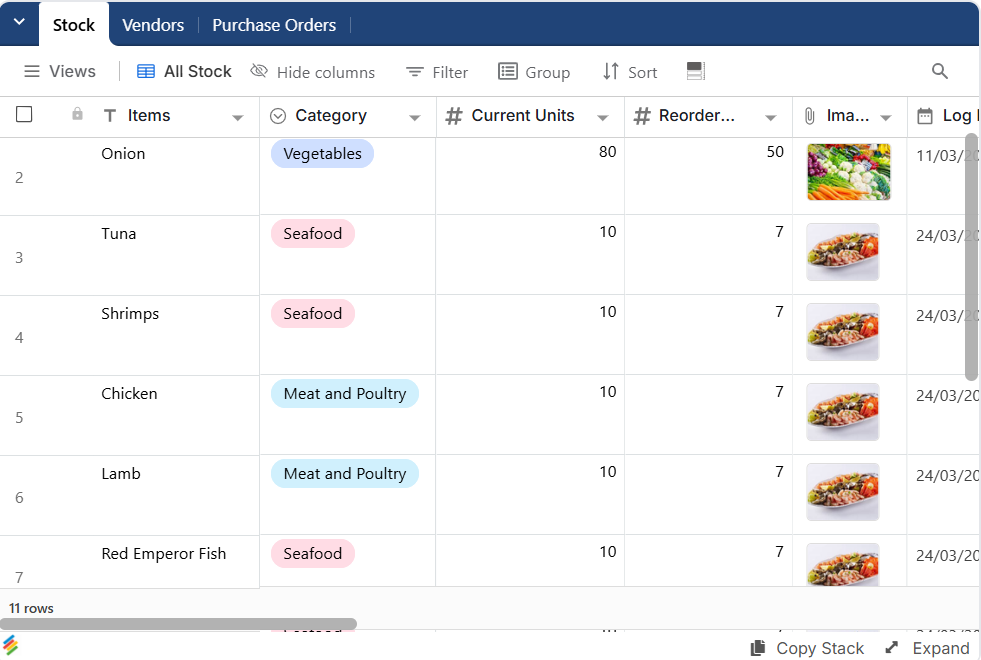Open the Filter panel
981x660 pixels.
437,73
